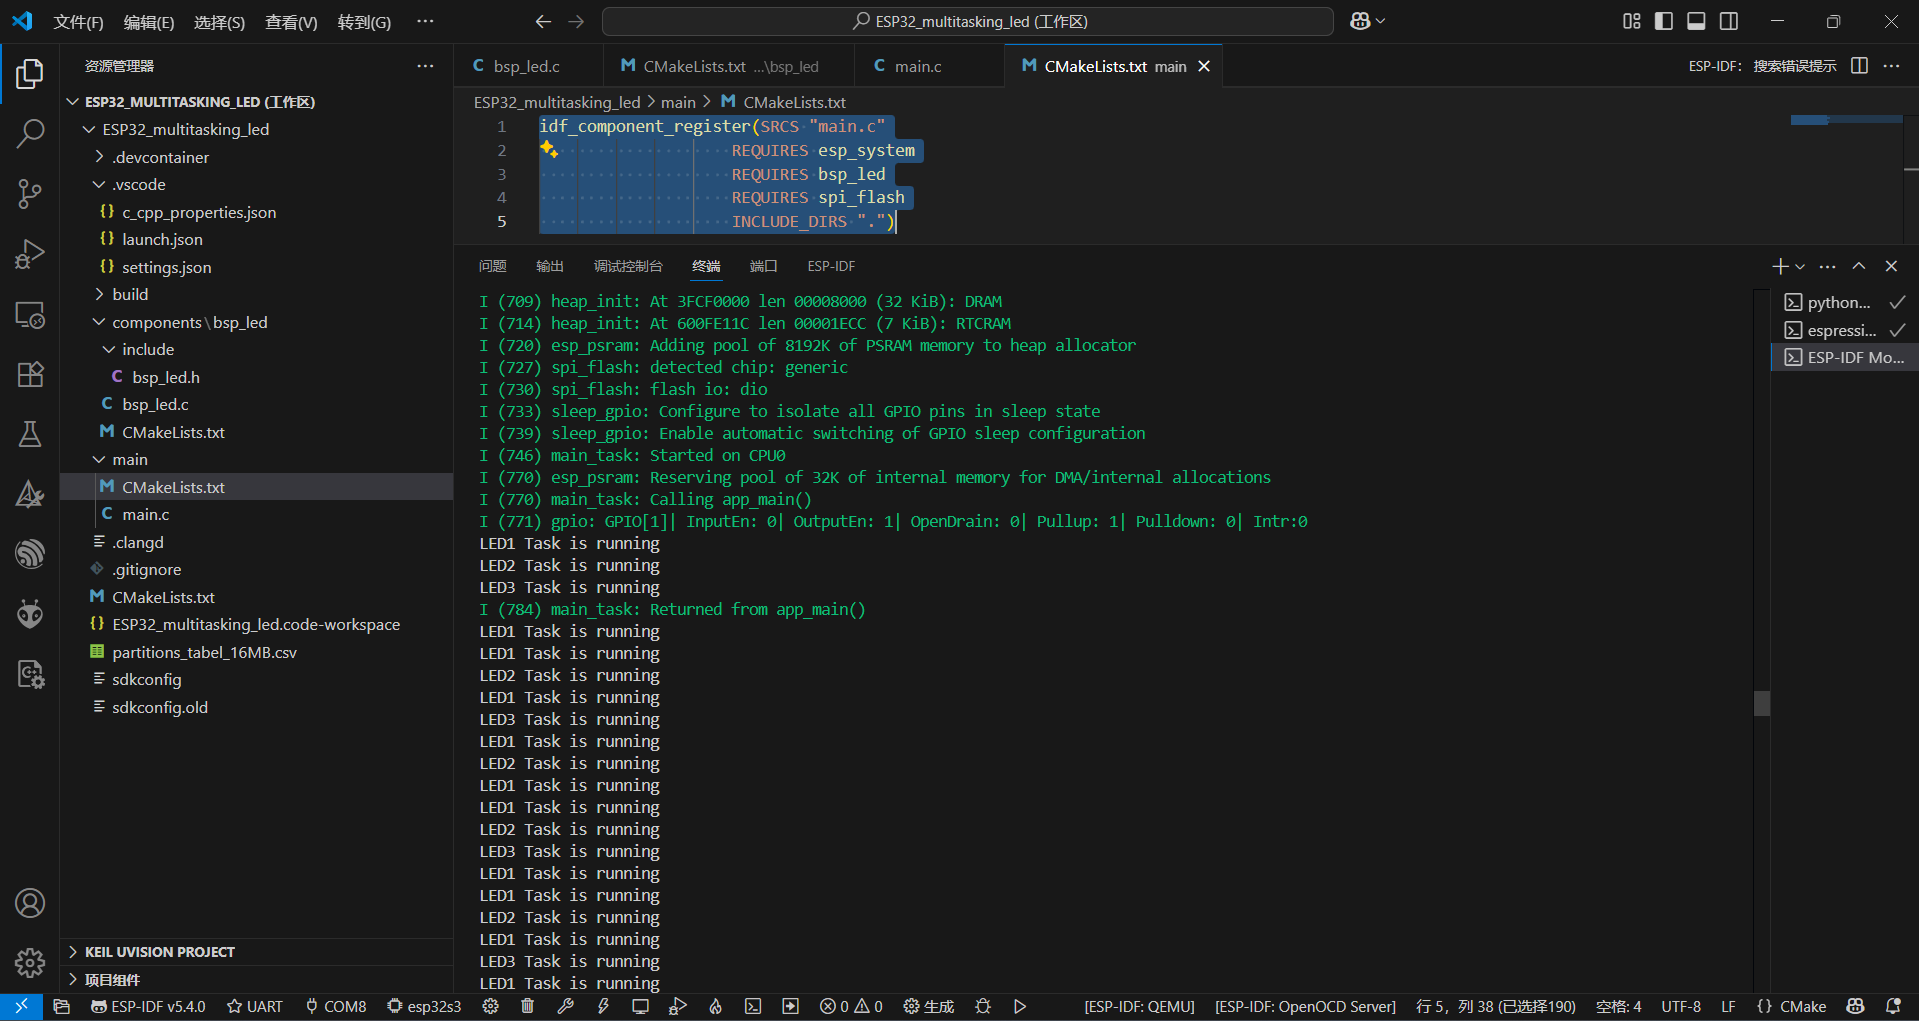The image size is (1919, 1021).
Task: Switch to the main.c editor tab
Action: click(x=918, y=66)
